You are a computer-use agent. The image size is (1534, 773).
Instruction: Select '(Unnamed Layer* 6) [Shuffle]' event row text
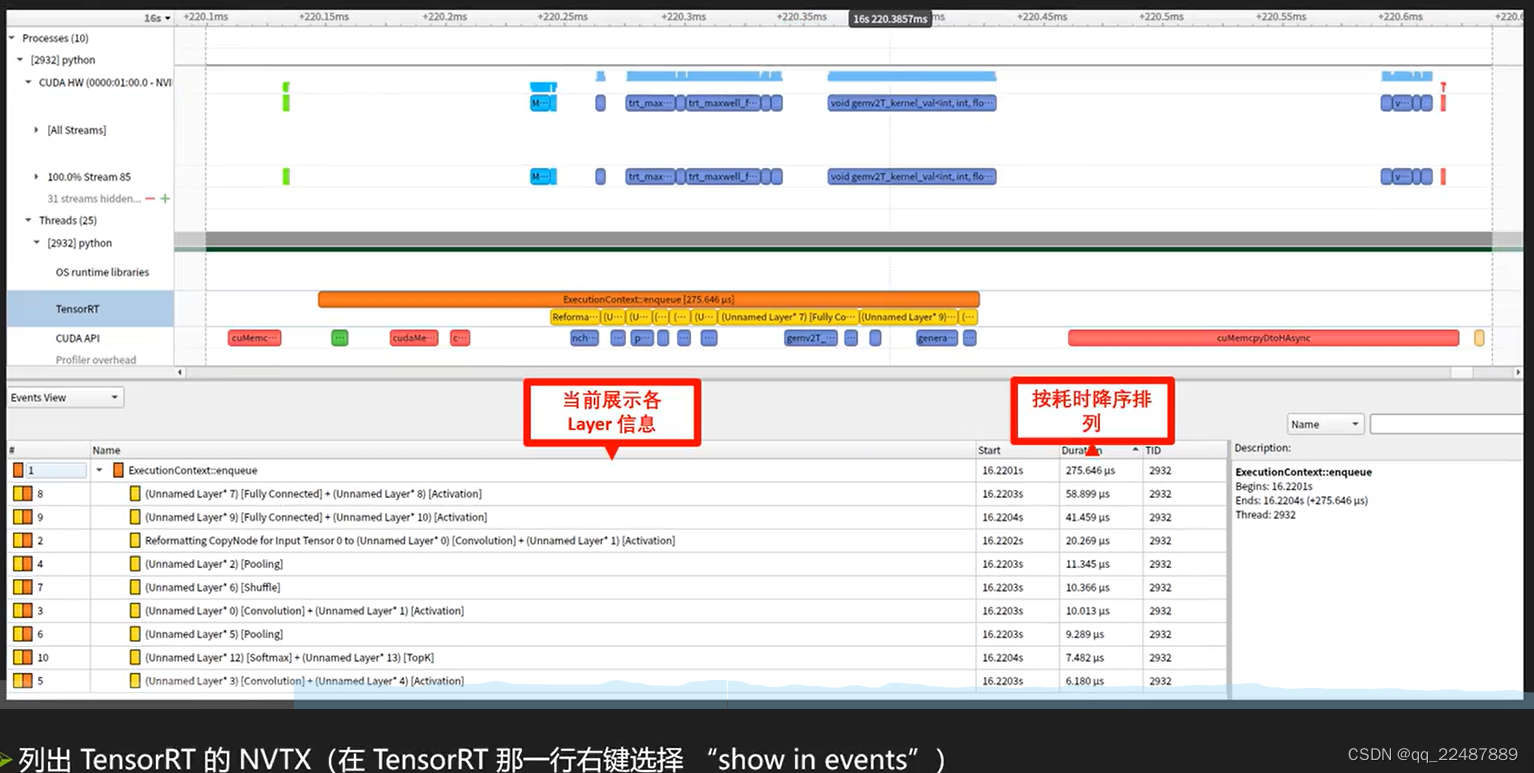pyautogui.click(x=213, y=588)
